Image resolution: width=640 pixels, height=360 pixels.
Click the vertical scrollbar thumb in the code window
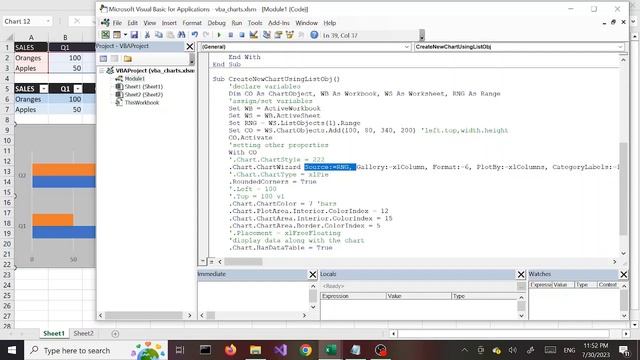[x=623, y=189]
